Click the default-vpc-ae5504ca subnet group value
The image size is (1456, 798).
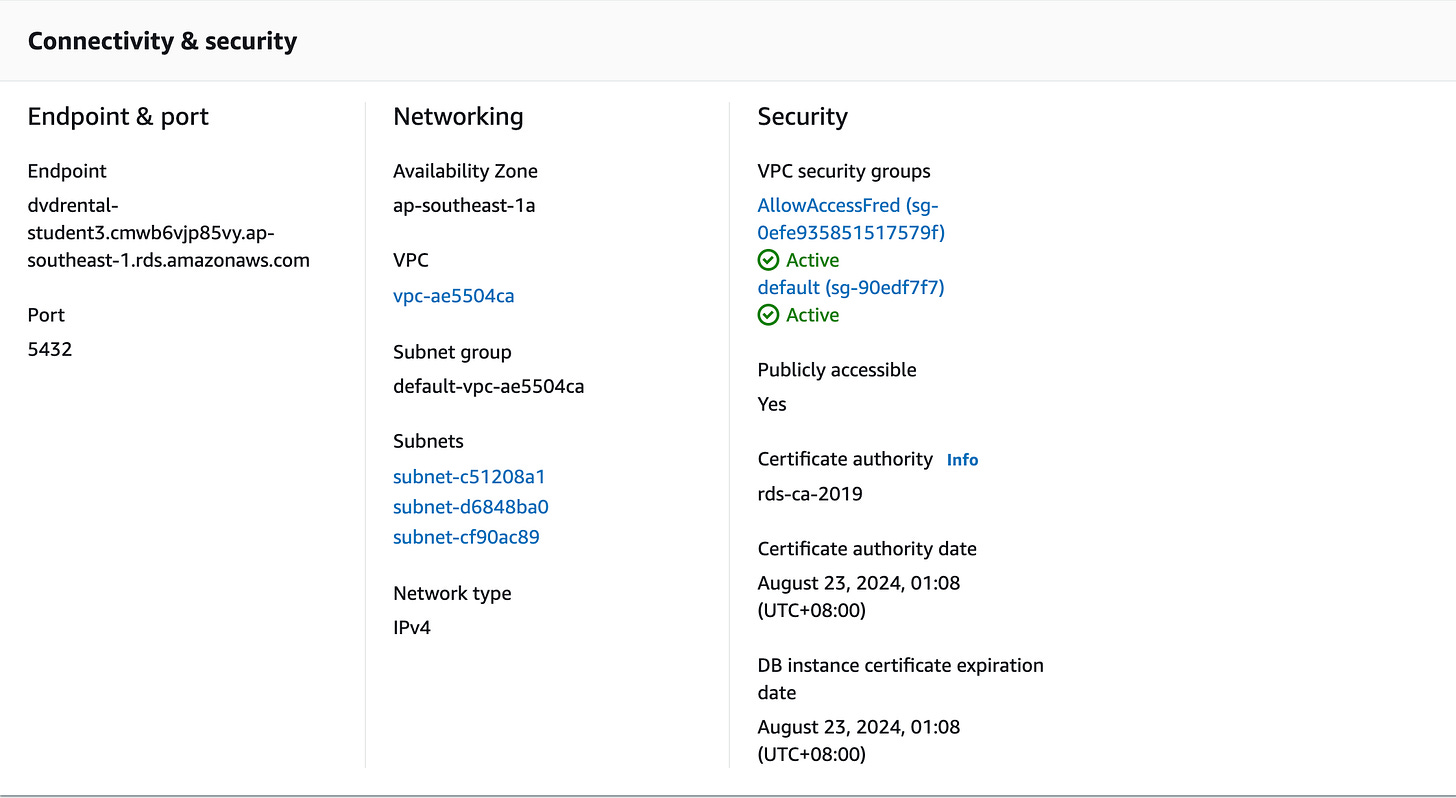(x=488, y=386)
